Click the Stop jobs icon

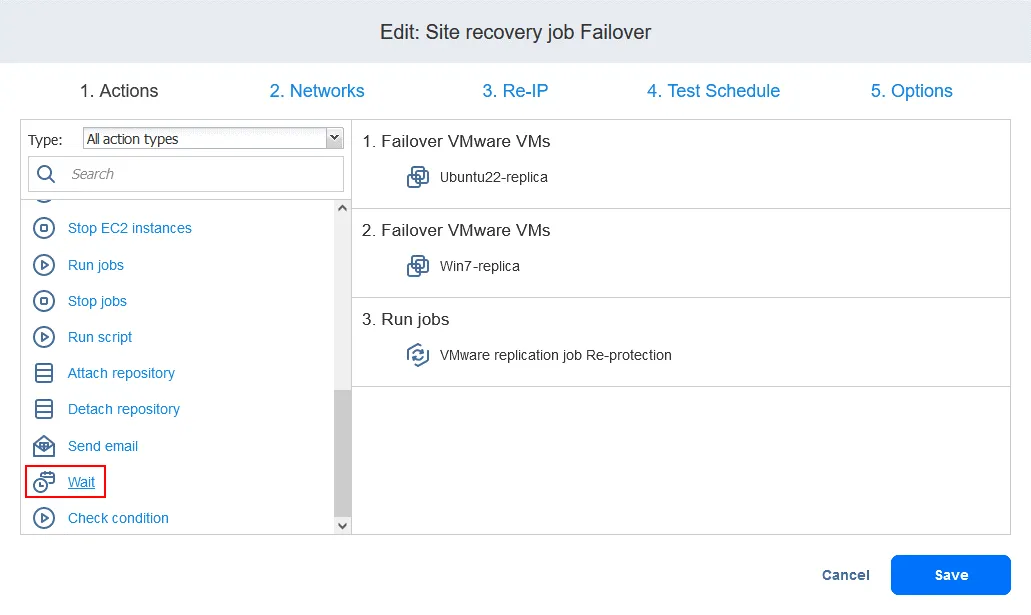44,301
